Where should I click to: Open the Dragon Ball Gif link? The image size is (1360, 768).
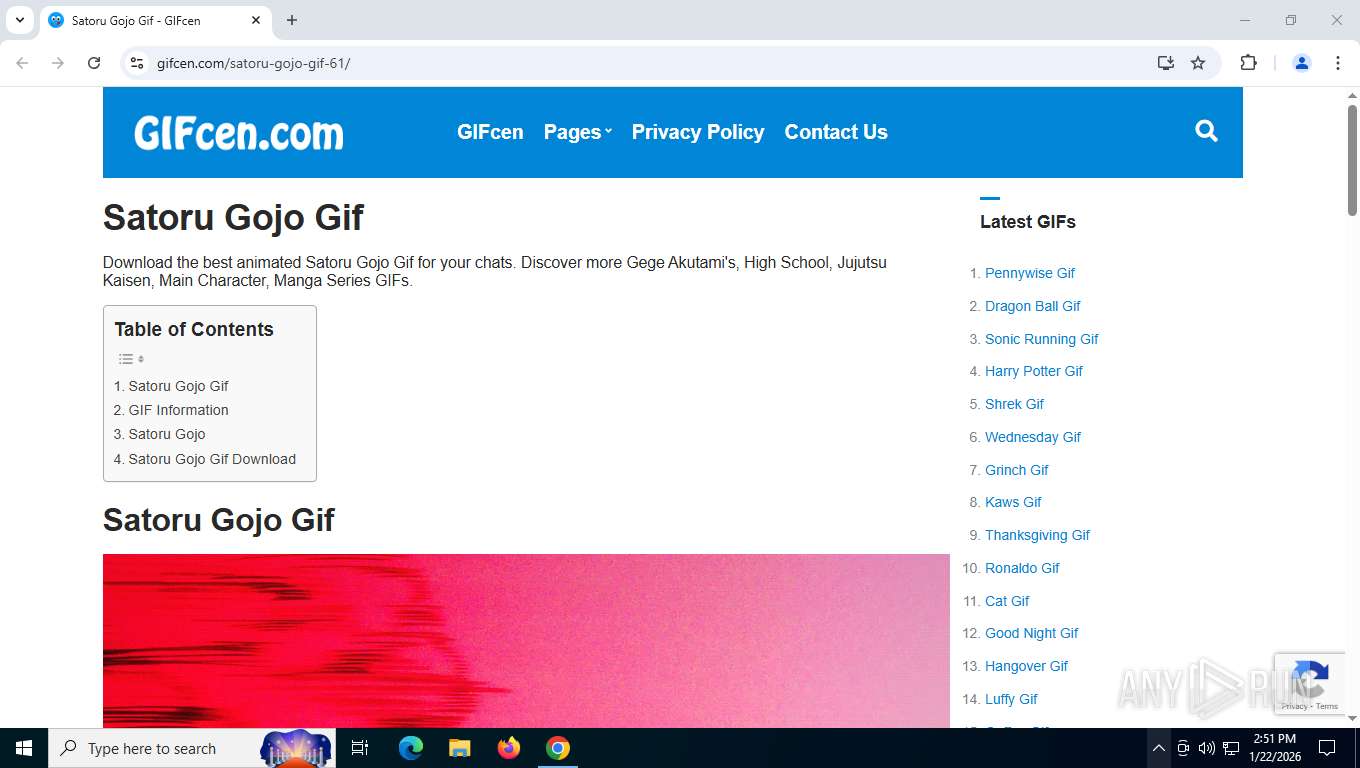(x=1033, y=306)
